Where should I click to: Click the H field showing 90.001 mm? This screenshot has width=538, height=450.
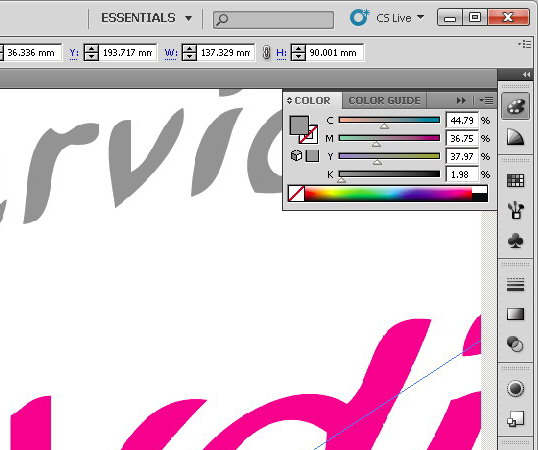(x=335, y=52)
